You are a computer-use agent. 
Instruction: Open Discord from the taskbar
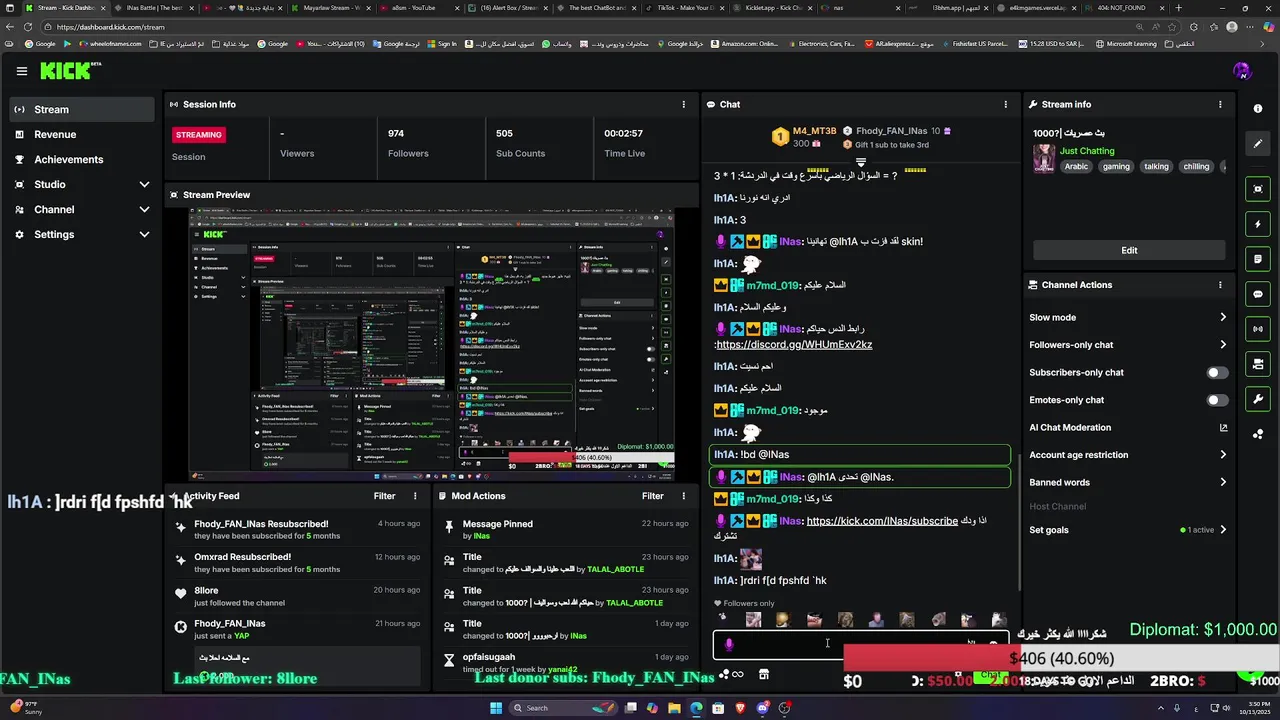763,708
